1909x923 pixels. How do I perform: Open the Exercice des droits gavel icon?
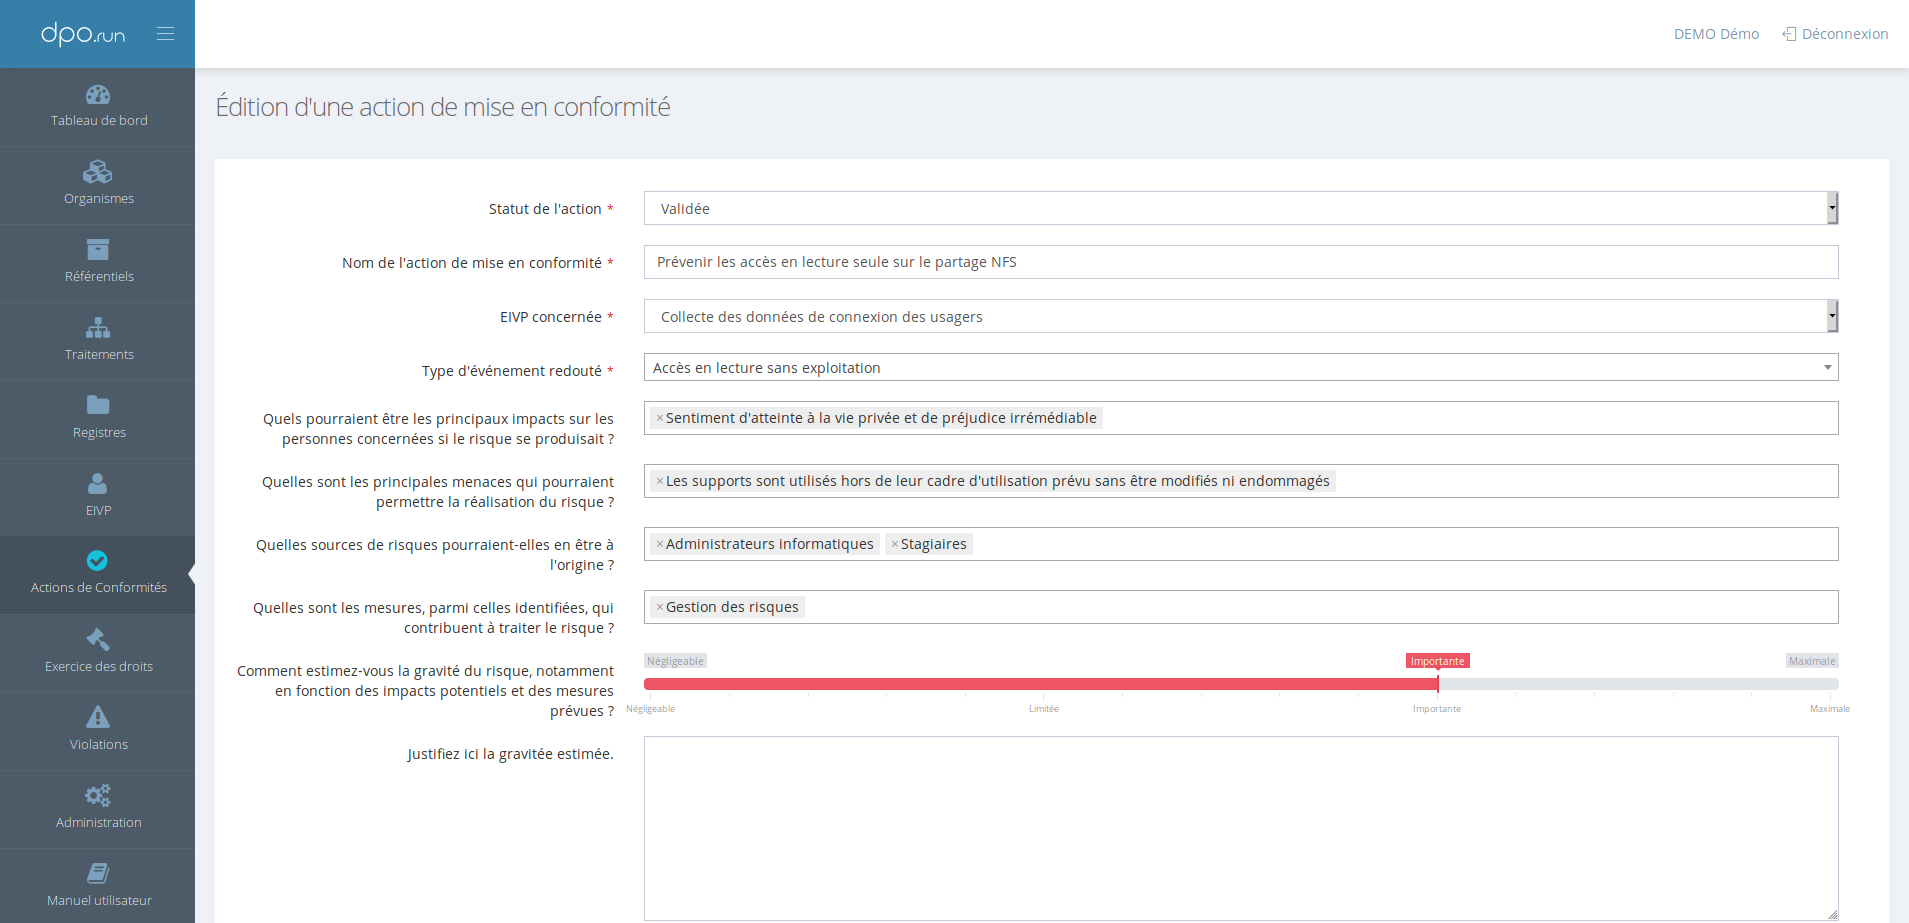98,639
